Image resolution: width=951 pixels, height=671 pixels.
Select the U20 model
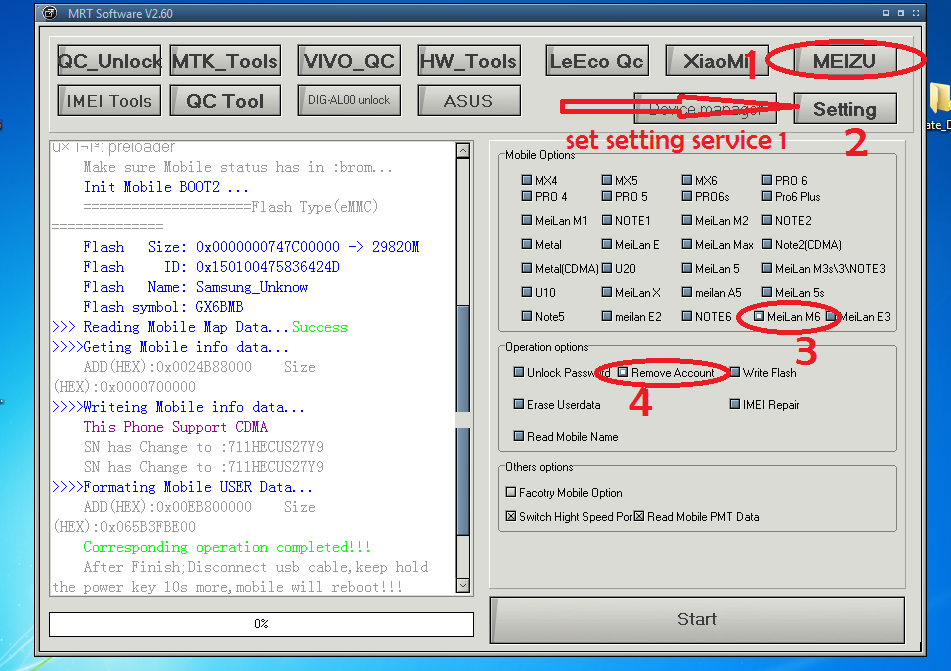[x=607, y=268]
